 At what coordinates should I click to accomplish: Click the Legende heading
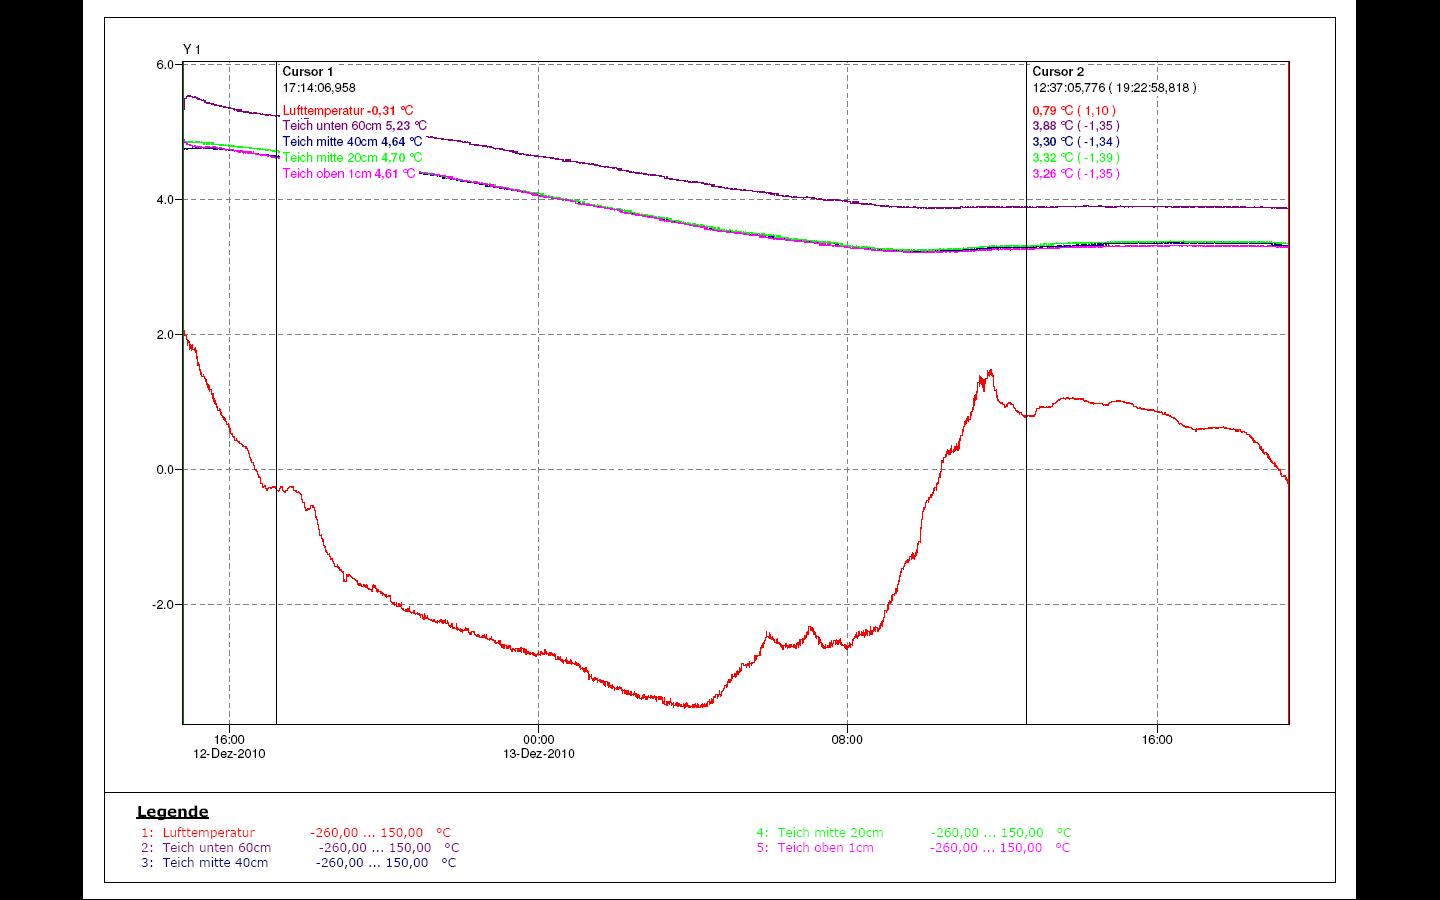pyautogui.click(x=173, y=812)
